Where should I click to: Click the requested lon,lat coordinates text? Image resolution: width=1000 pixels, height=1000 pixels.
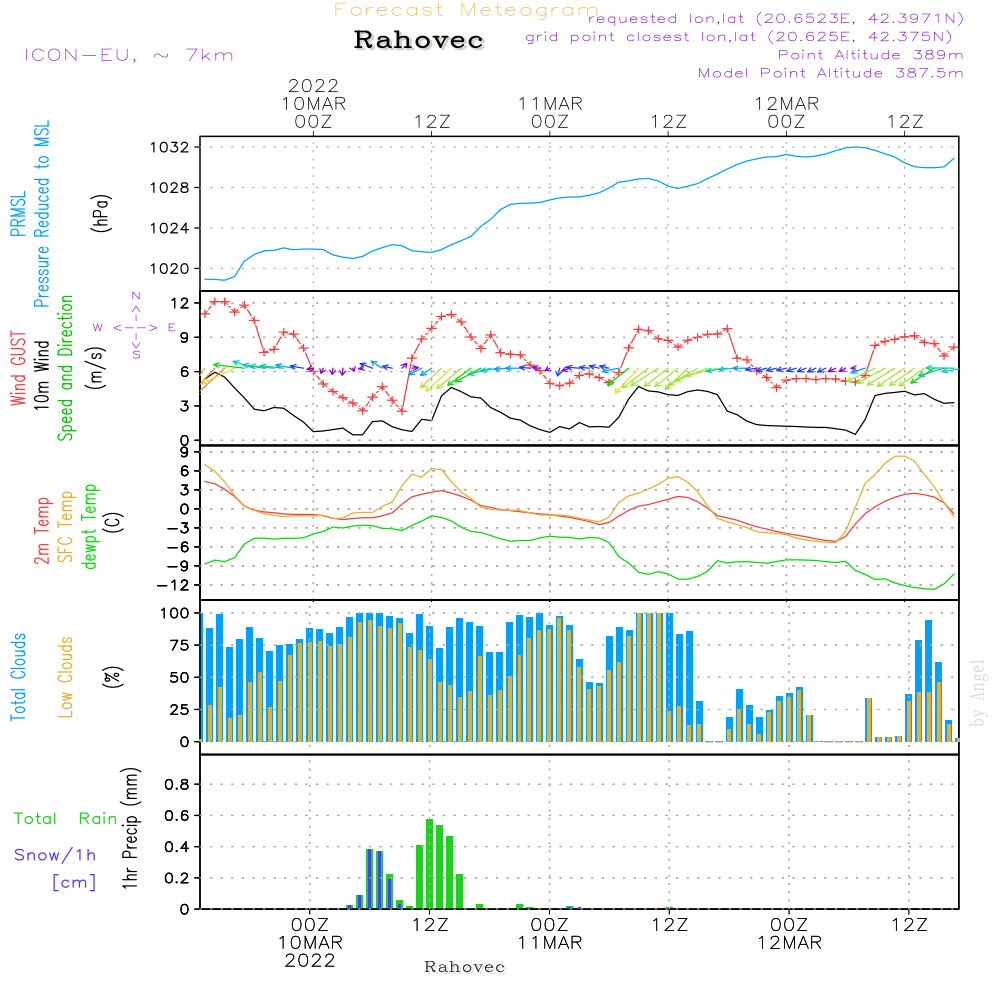775,19
